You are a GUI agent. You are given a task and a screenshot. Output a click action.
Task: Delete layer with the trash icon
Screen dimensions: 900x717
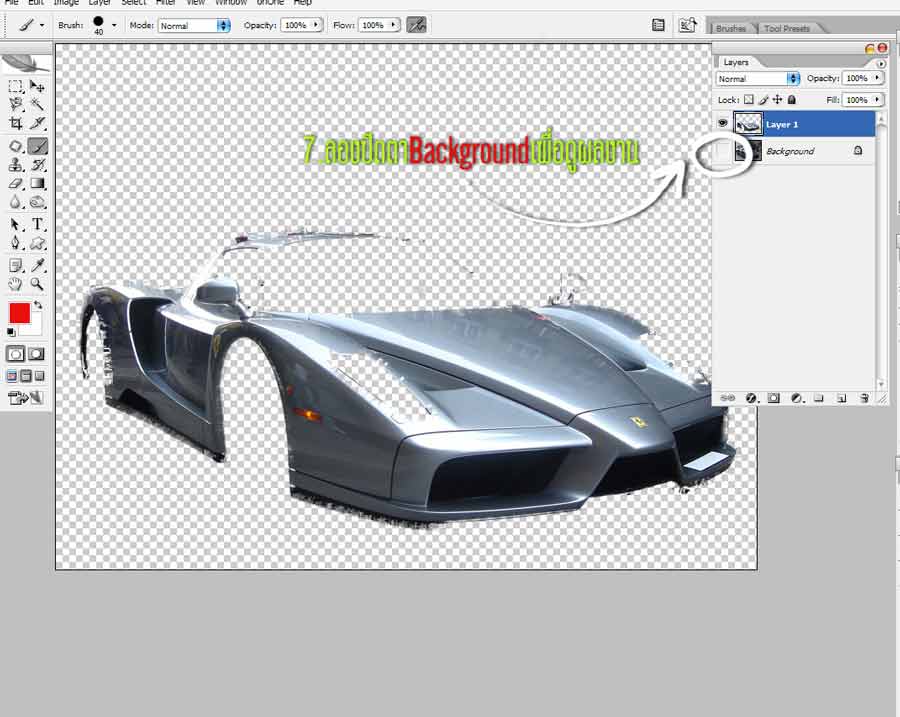864,398
